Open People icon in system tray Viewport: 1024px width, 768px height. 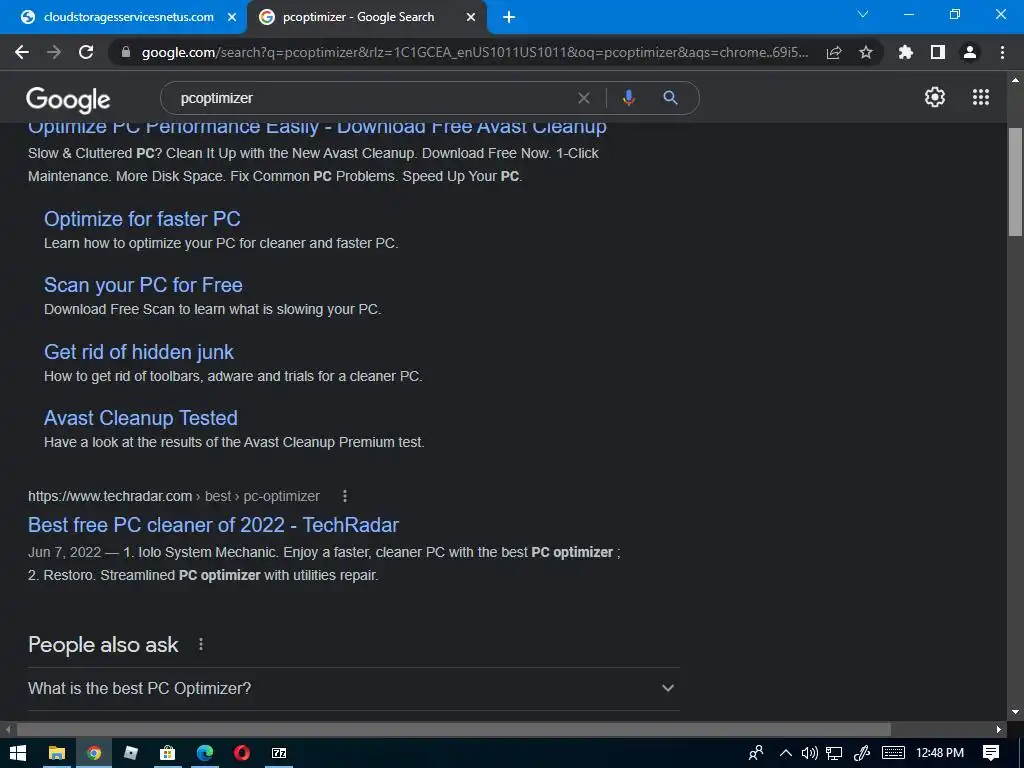(x=756, y=753)
